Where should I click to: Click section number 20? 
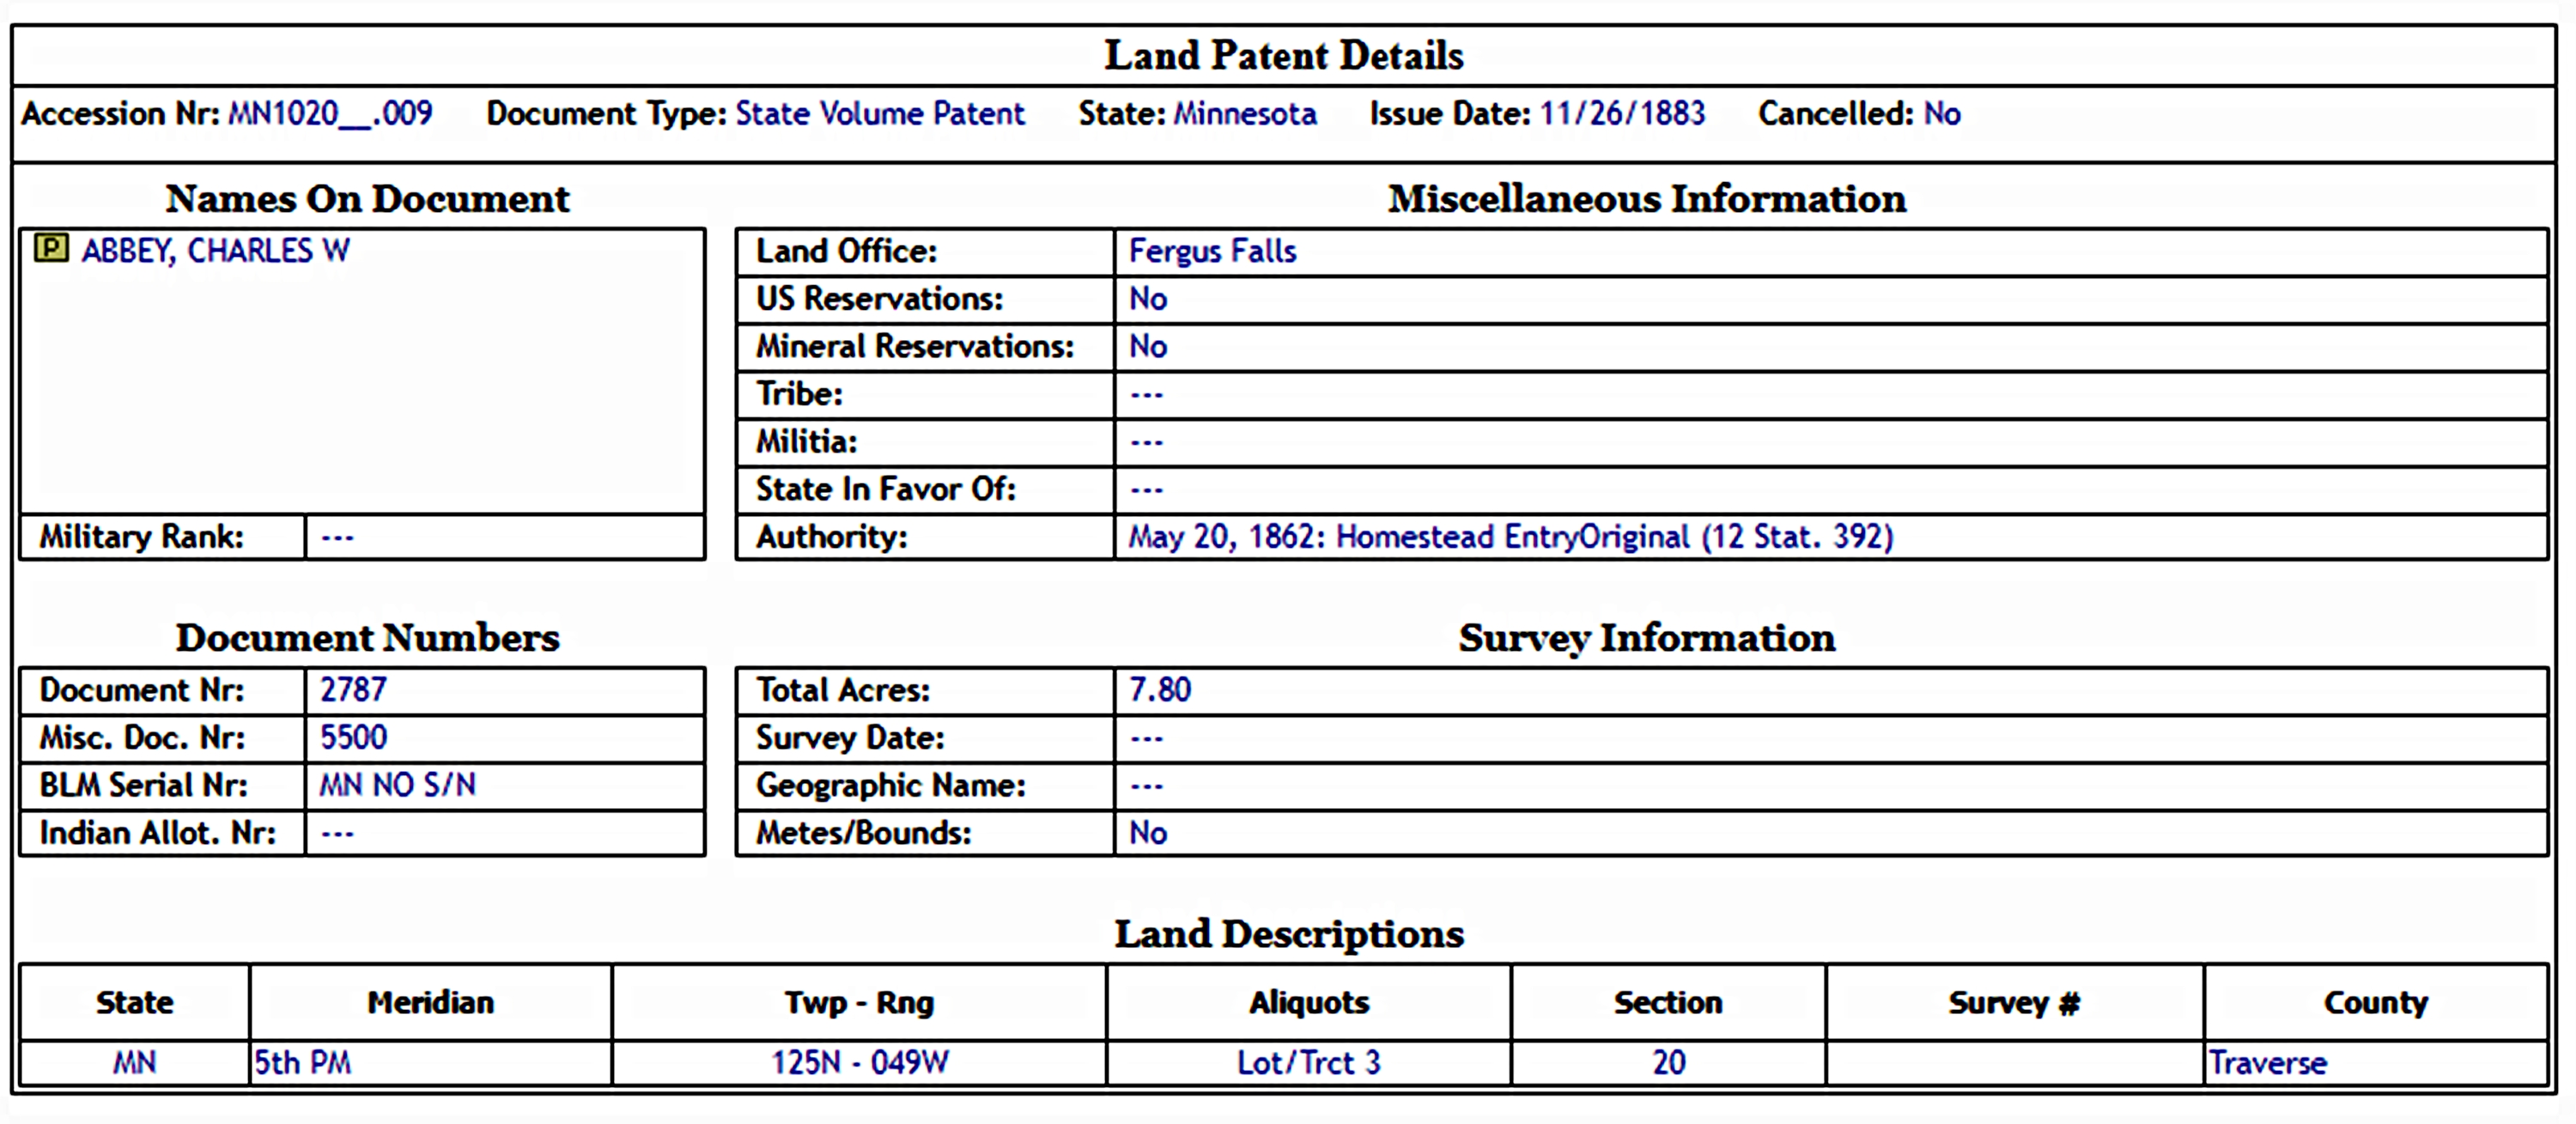click(x=1668, y=1062)
